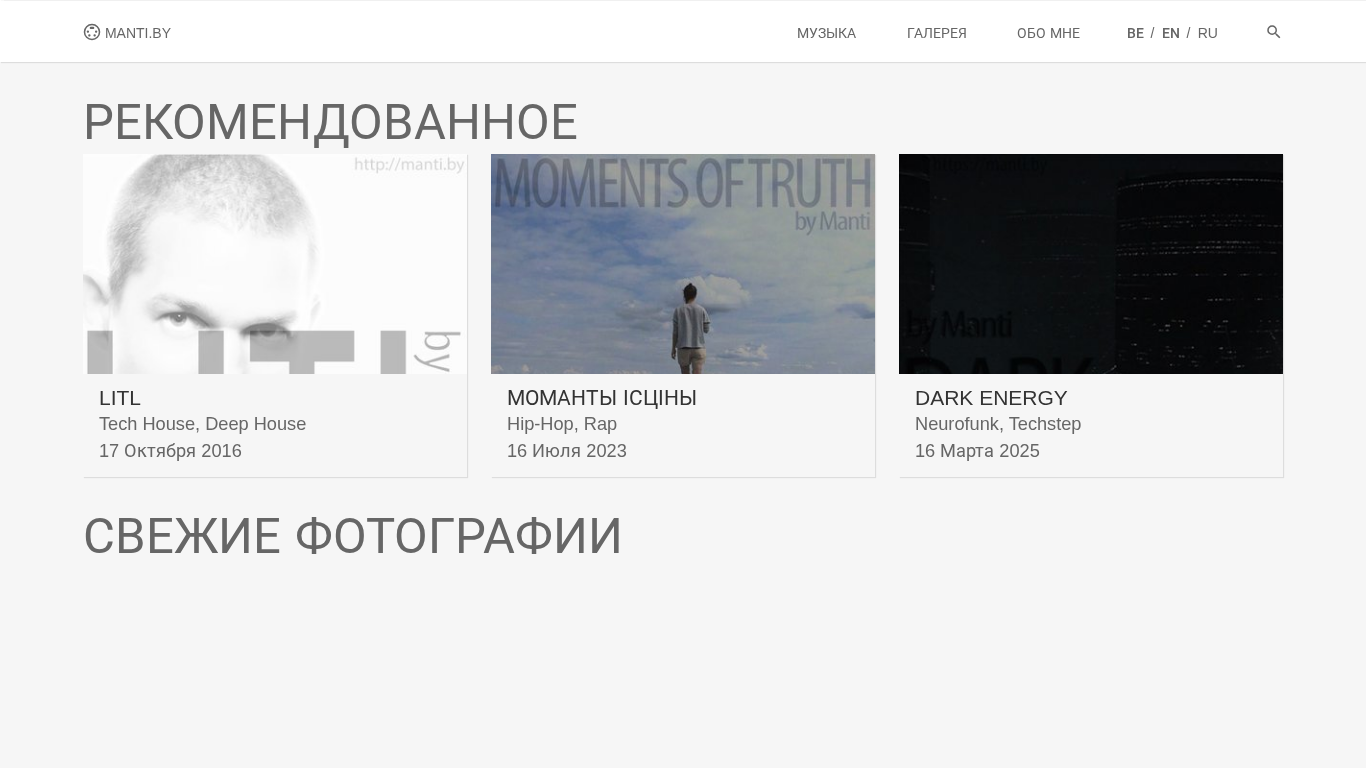
Task: Switch language to BE
Action: click(1135, 33)
